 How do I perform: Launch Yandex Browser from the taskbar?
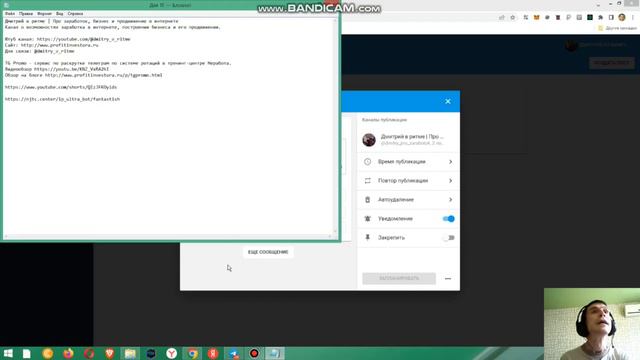pyautogui.click(x=172, y=353)
